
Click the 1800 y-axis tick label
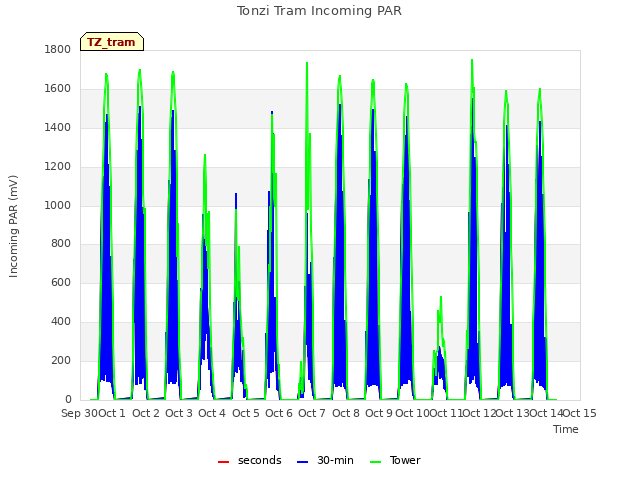(x=58, y=49)
